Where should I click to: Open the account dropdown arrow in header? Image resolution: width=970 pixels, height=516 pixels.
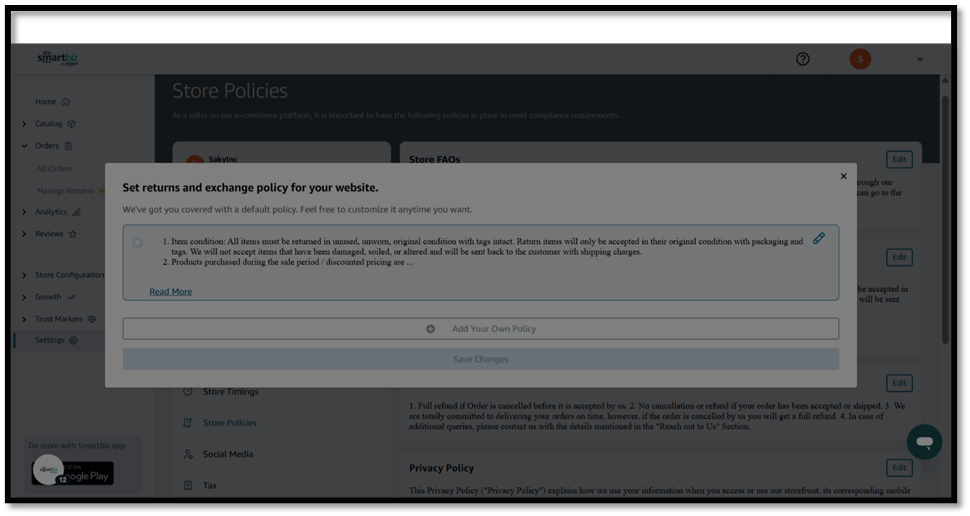920,59
